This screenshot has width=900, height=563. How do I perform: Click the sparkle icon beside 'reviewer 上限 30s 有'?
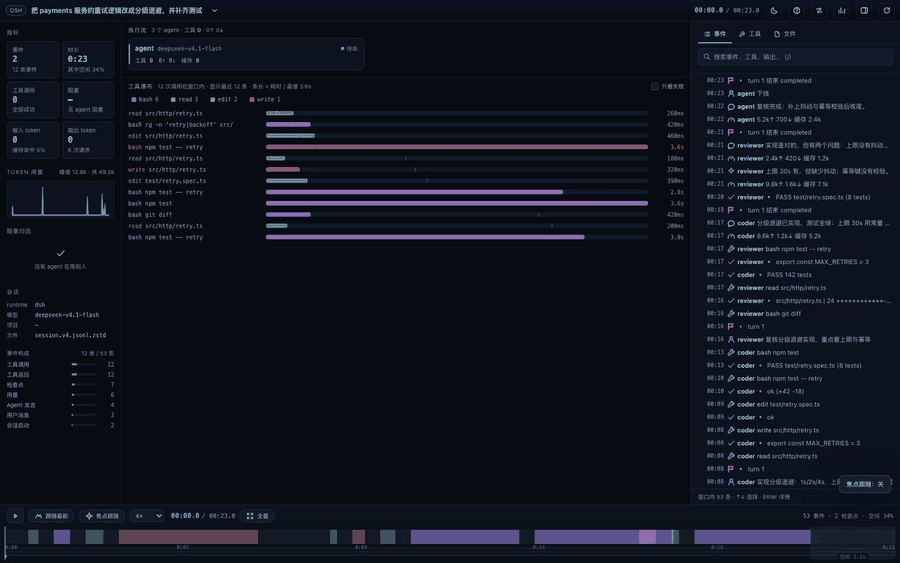pos(731,171)
